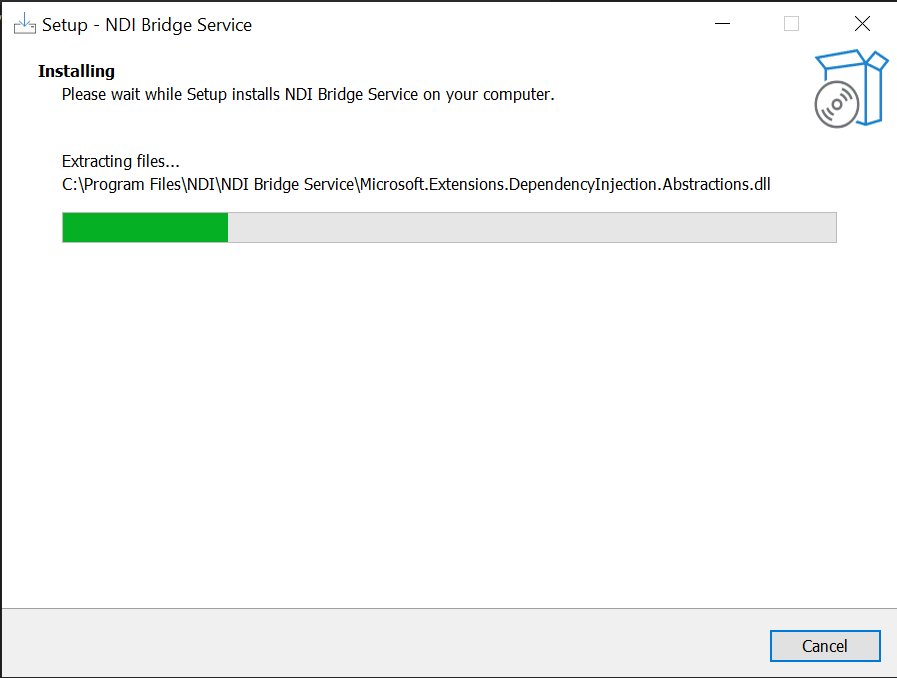The image size is (897, 678).
Task: Click the bold "Installing" heading
Action: (76, 71)
